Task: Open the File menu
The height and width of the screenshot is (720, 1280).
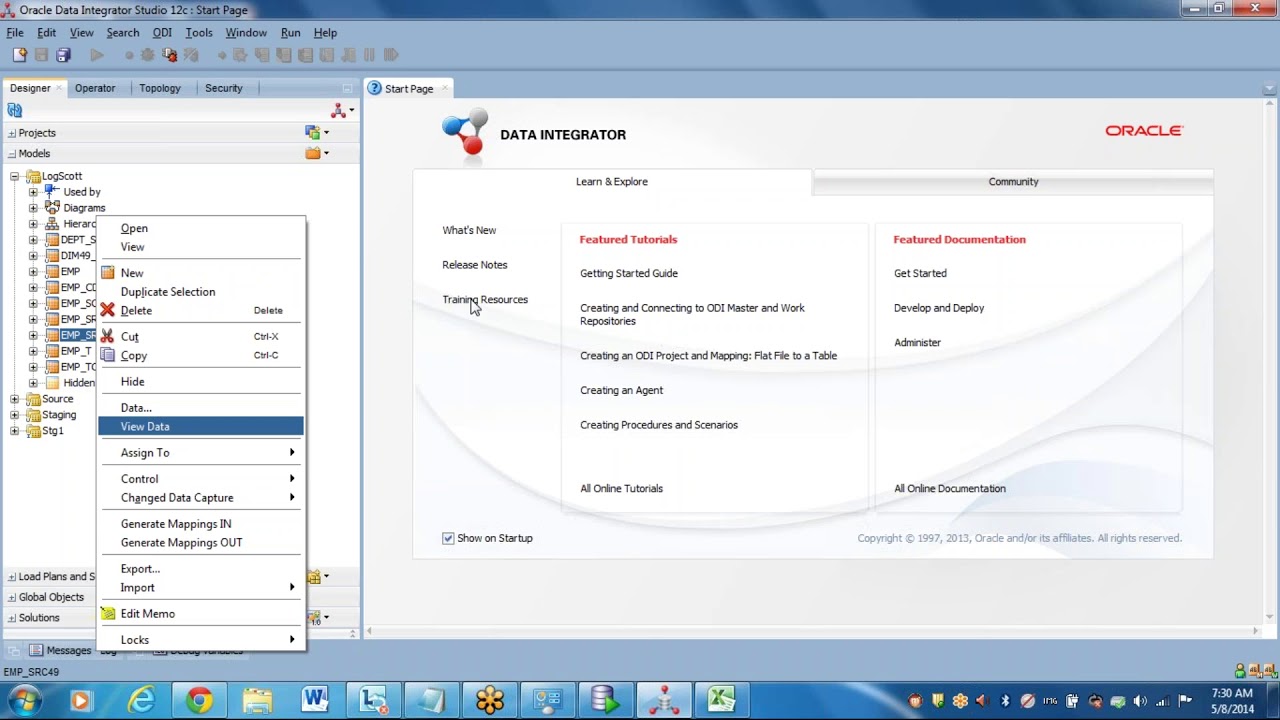Action: pos(15,33)
